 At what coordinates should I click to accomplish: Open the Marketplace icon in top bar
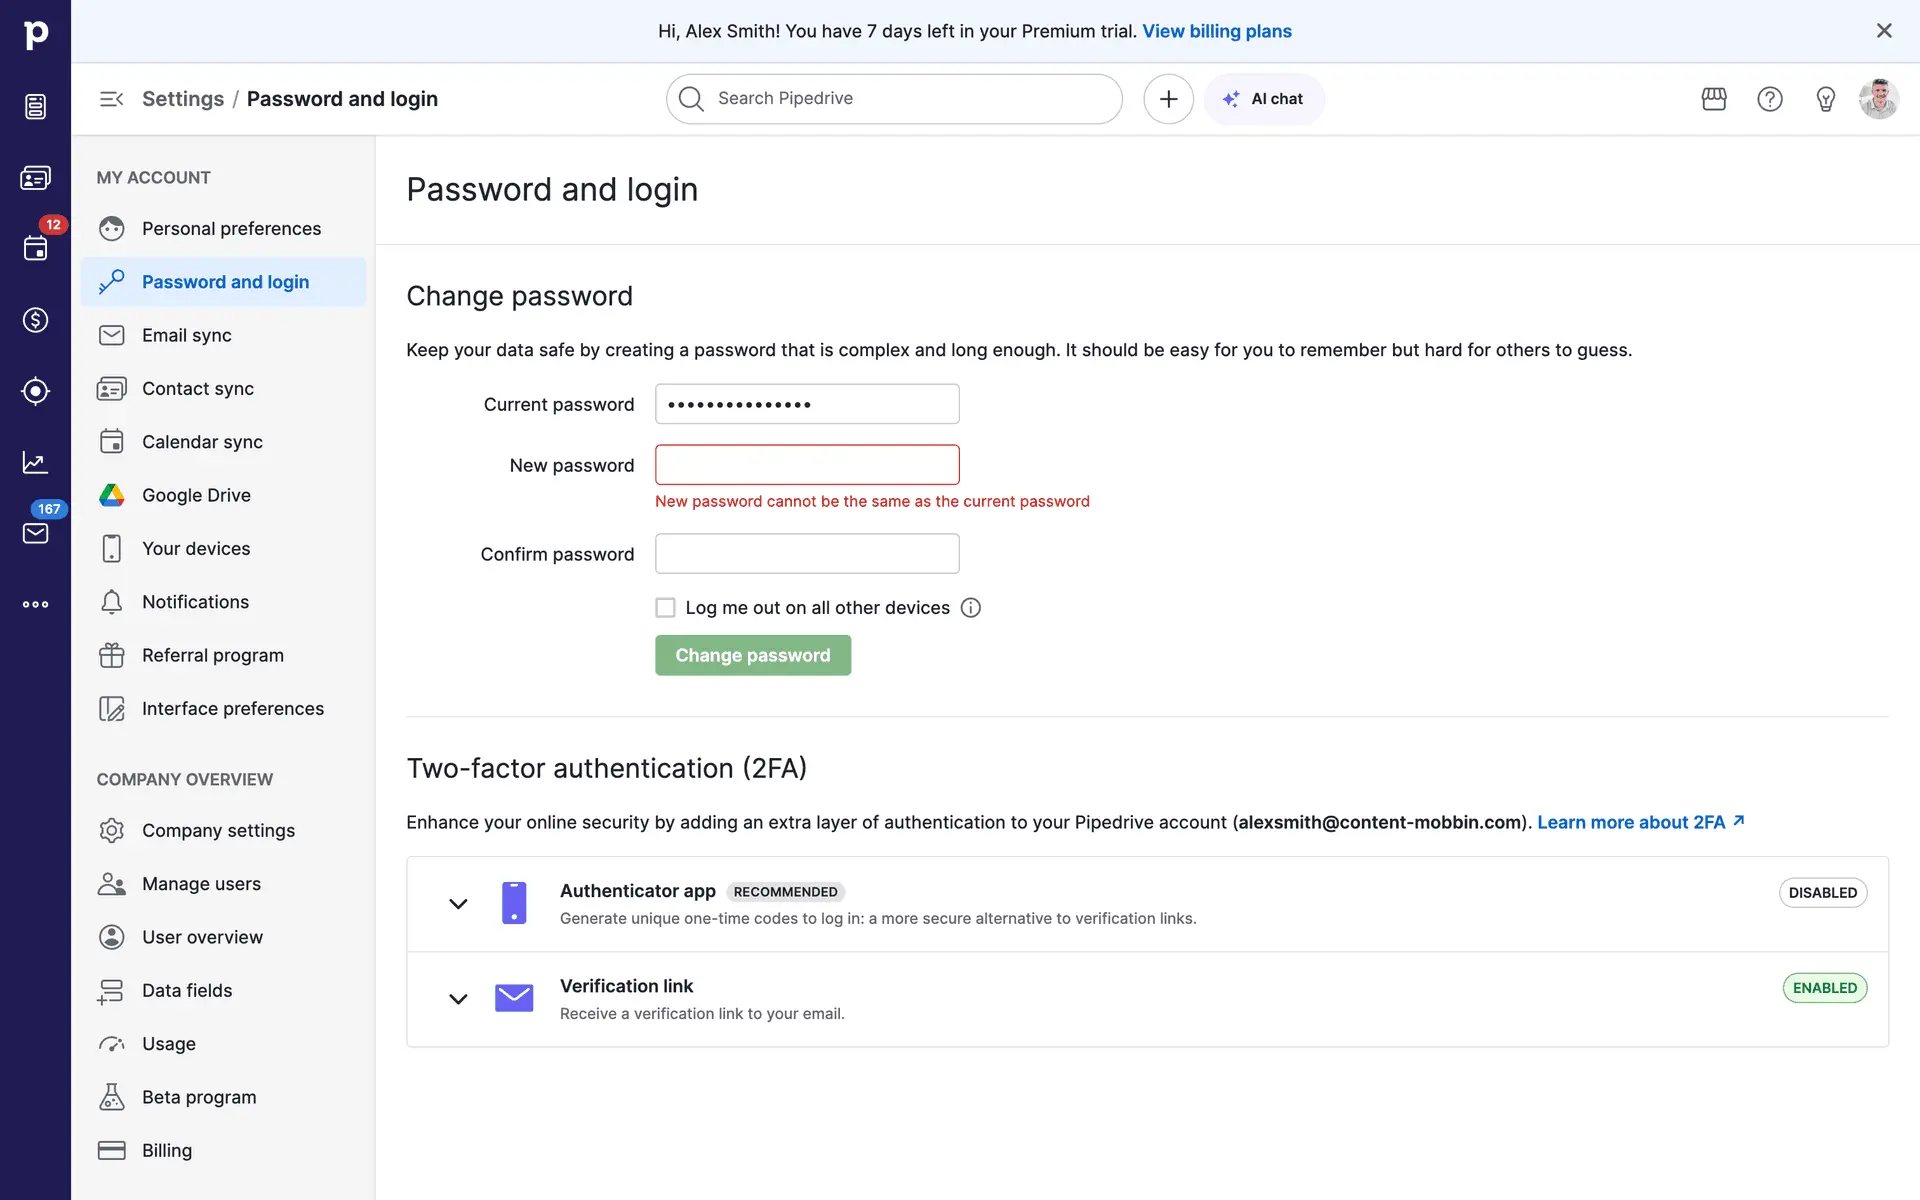point(1714,99)
